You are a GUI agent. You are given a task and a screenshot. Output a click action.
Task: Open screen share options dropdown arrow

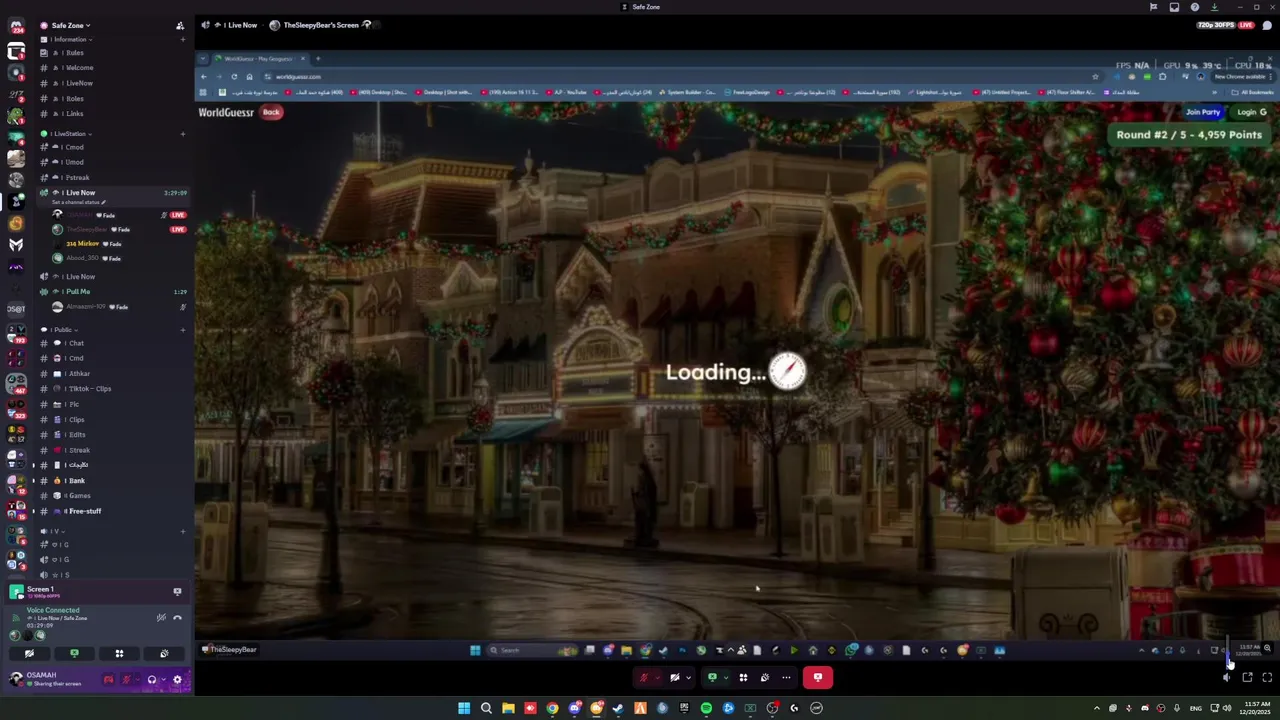726,678
